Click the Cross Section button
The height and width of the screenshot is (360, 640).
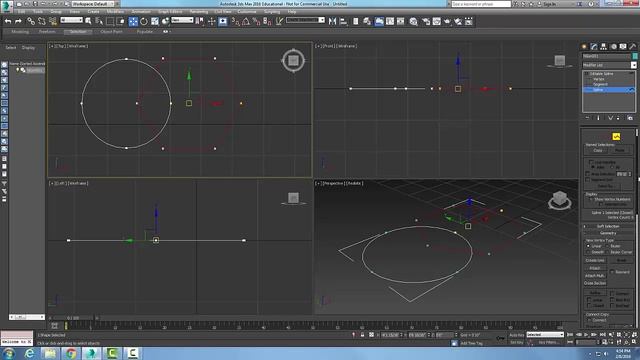pos(595,283)
